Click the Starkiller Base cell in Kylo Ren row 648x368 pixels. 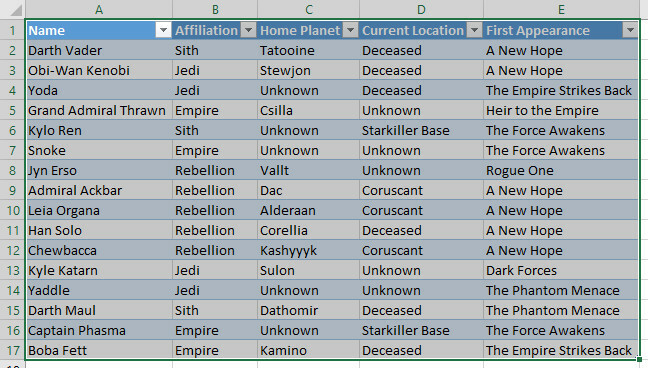422,131
